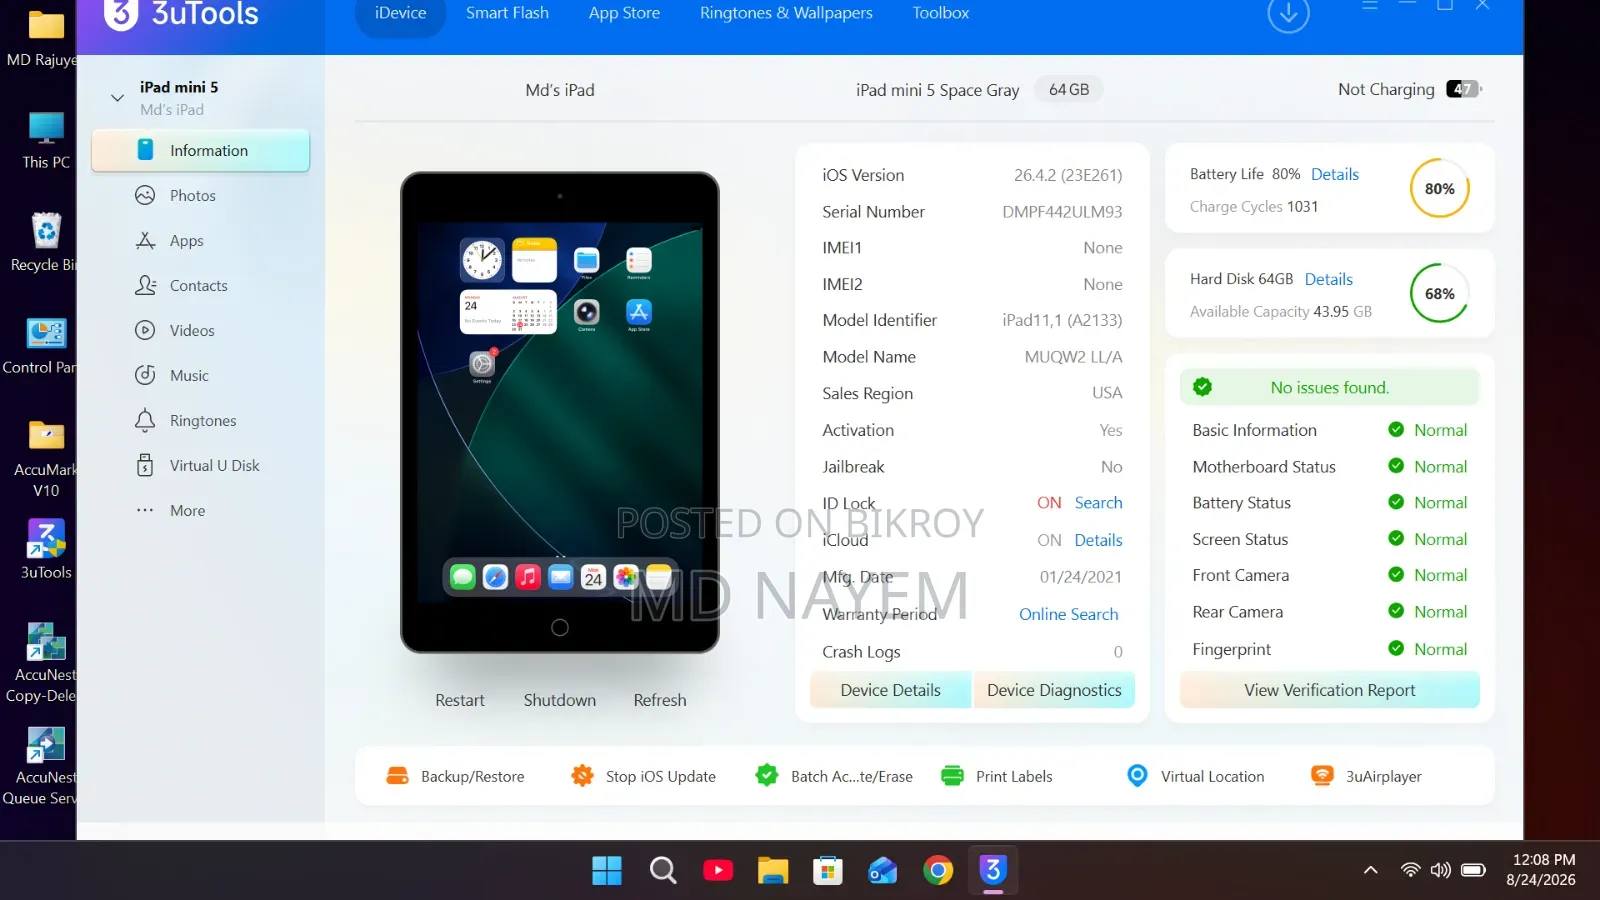The height and width of the screenshot is (900, 1600).
Task: Open the download manager arrow icon
Action: (x=1288, y=14)
